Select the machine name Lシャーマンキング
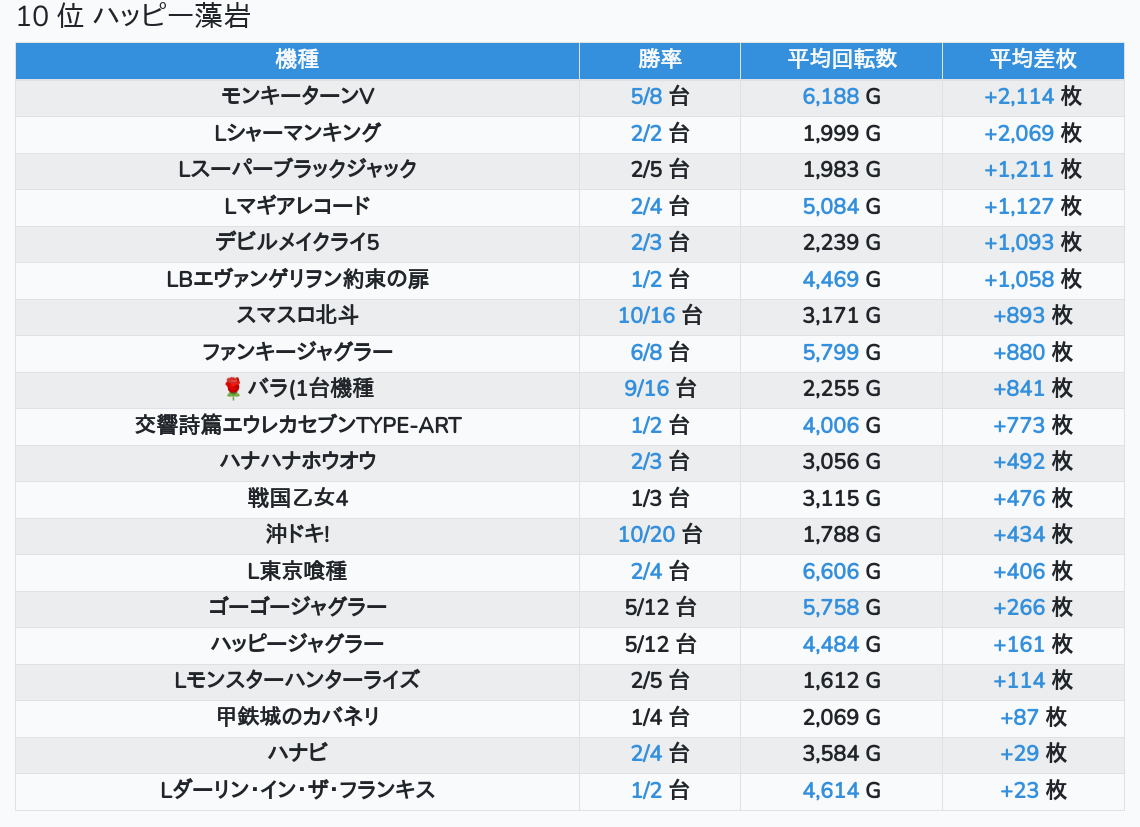Screen dimensions: 1140x827 coord(297,133)
